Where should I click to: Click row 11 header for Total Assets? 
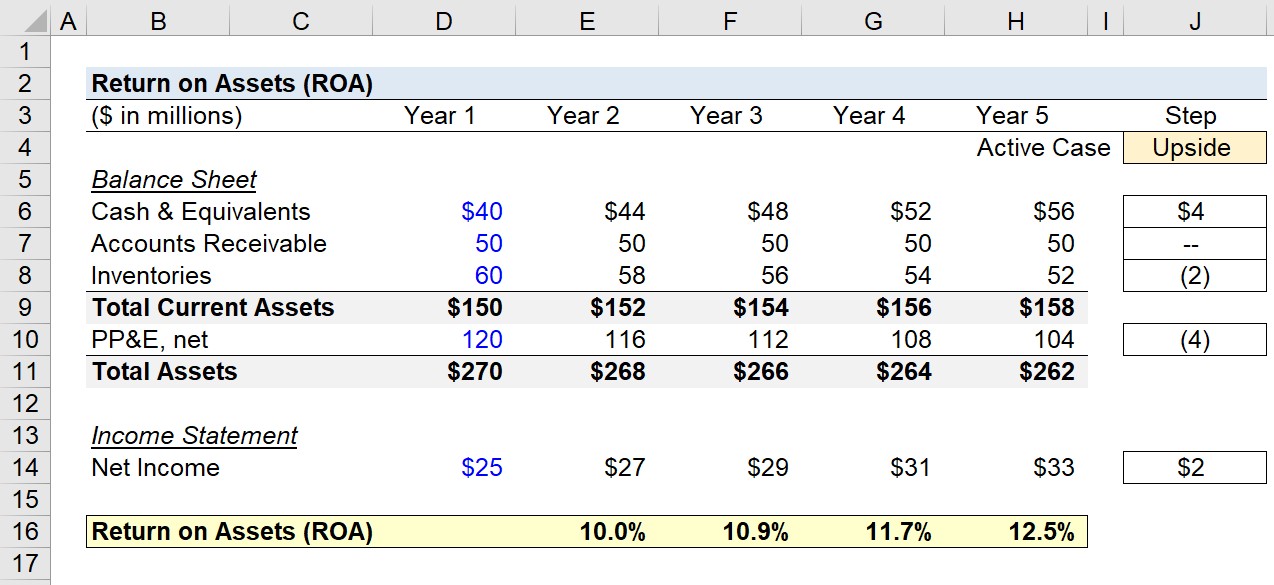(x=25, y=372)
